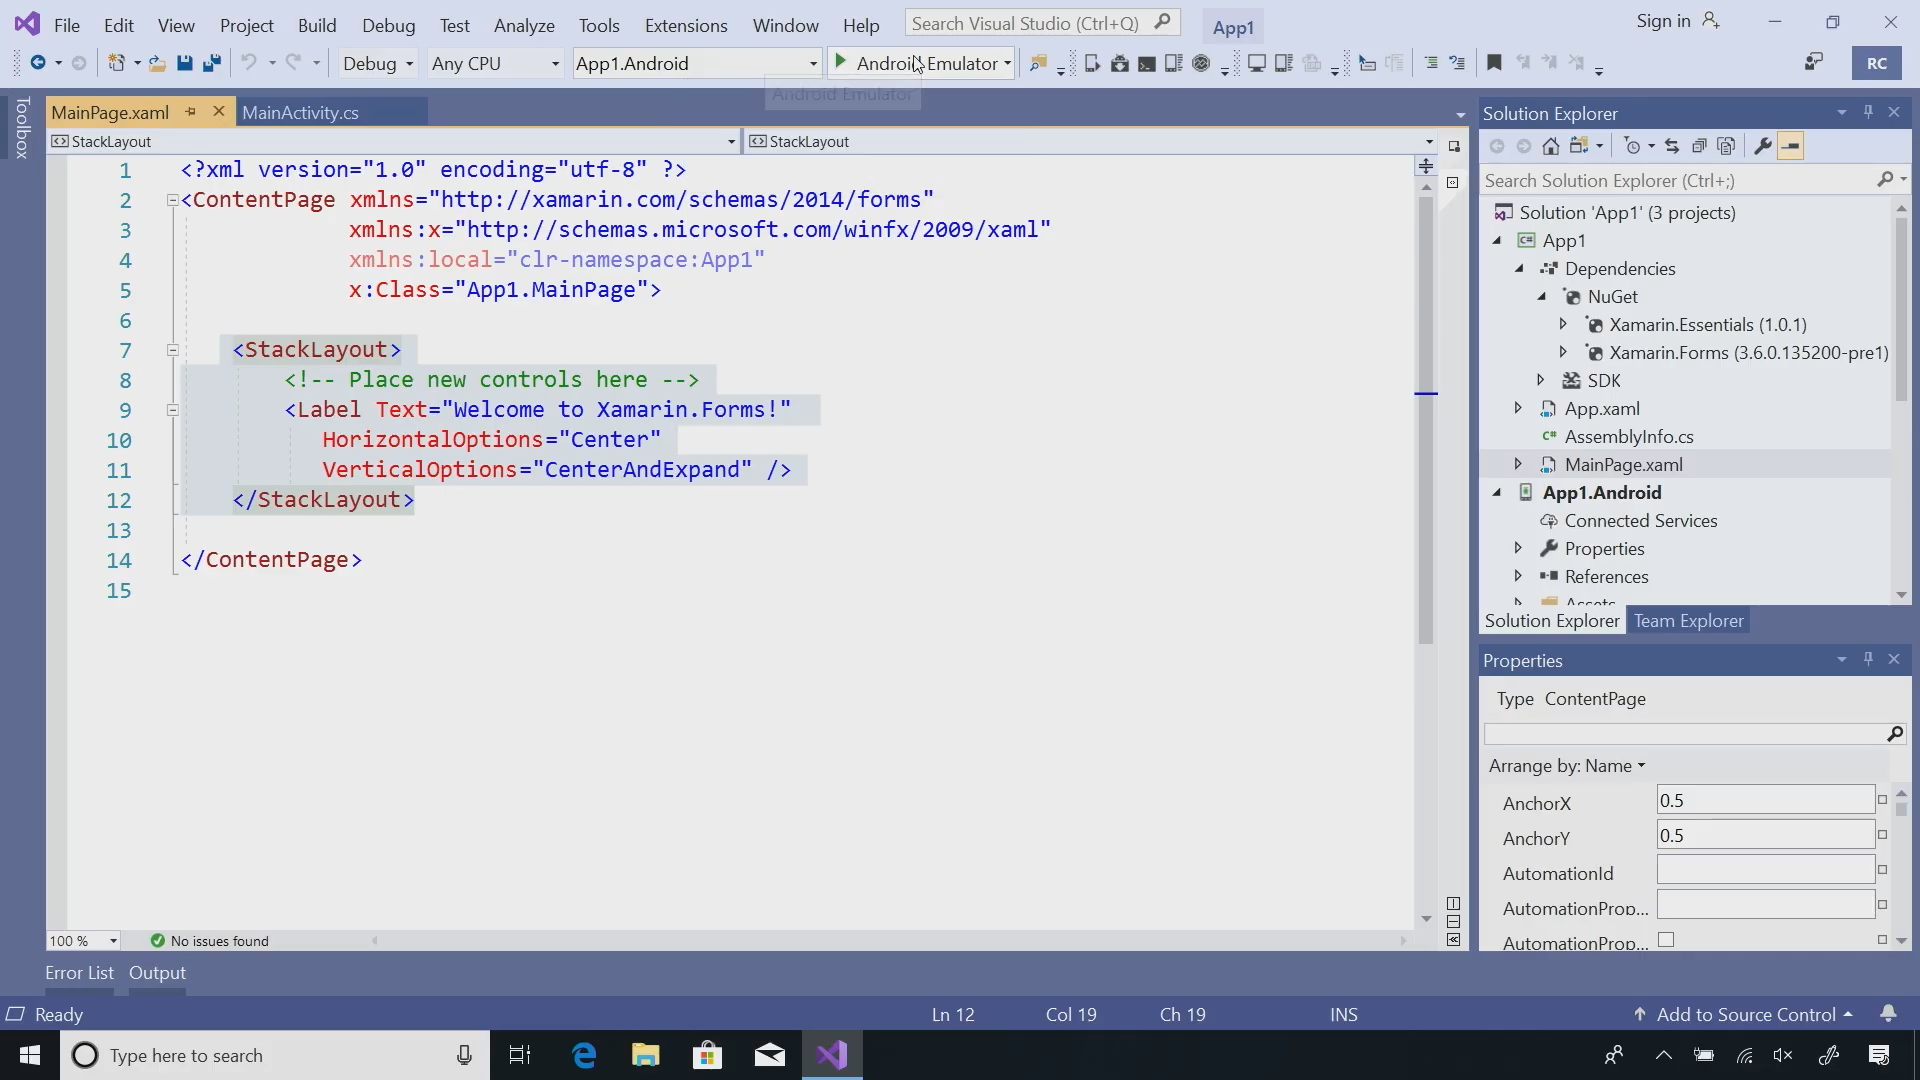Screen dimensions: 1920x1080
Task: Click the notifications bell in status bar
Action: (x=1888, y=1014)
